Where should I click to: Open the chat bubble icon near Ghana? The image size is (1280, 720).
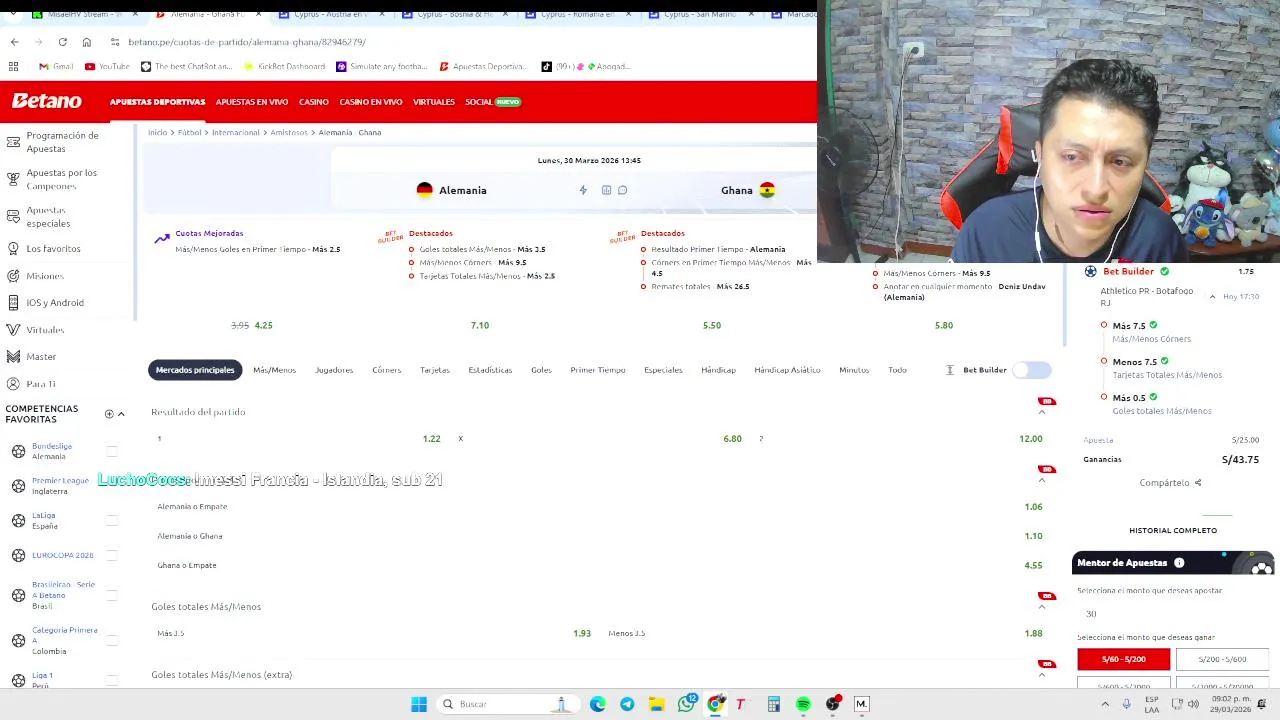622,190
